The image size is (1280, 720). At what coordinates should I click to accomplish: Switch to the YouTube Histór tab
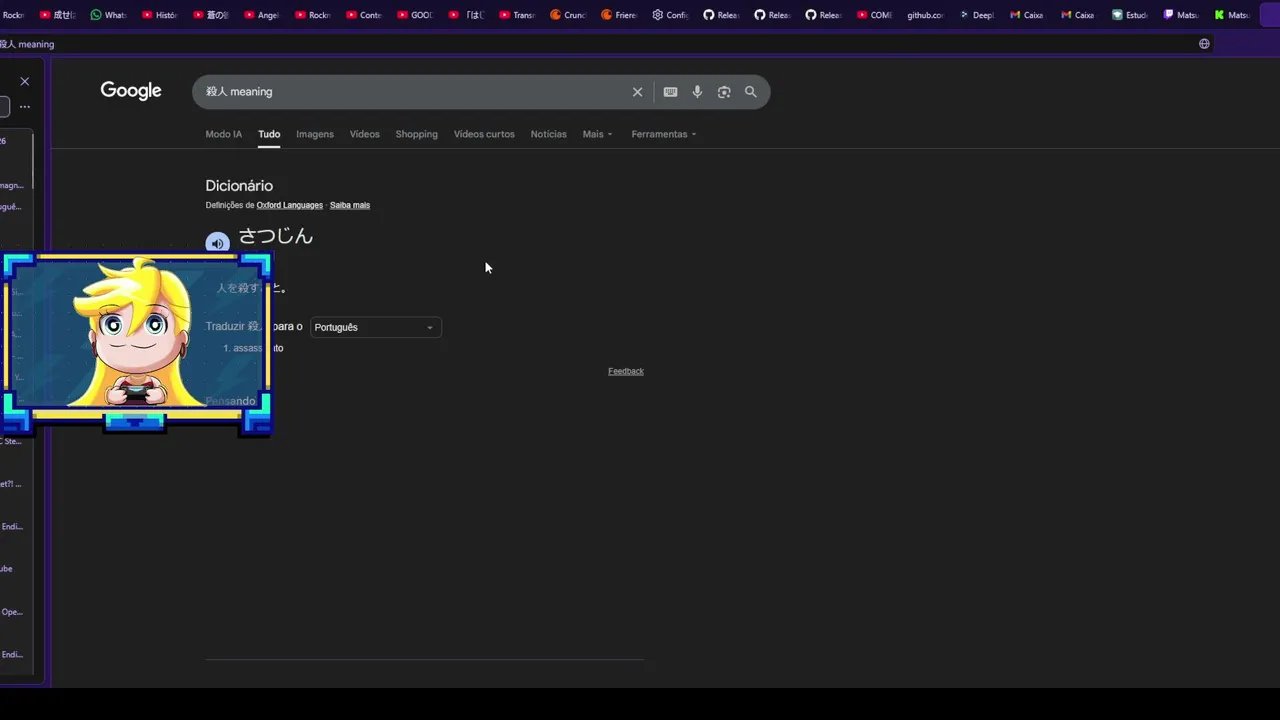click(x=159, y=15)
